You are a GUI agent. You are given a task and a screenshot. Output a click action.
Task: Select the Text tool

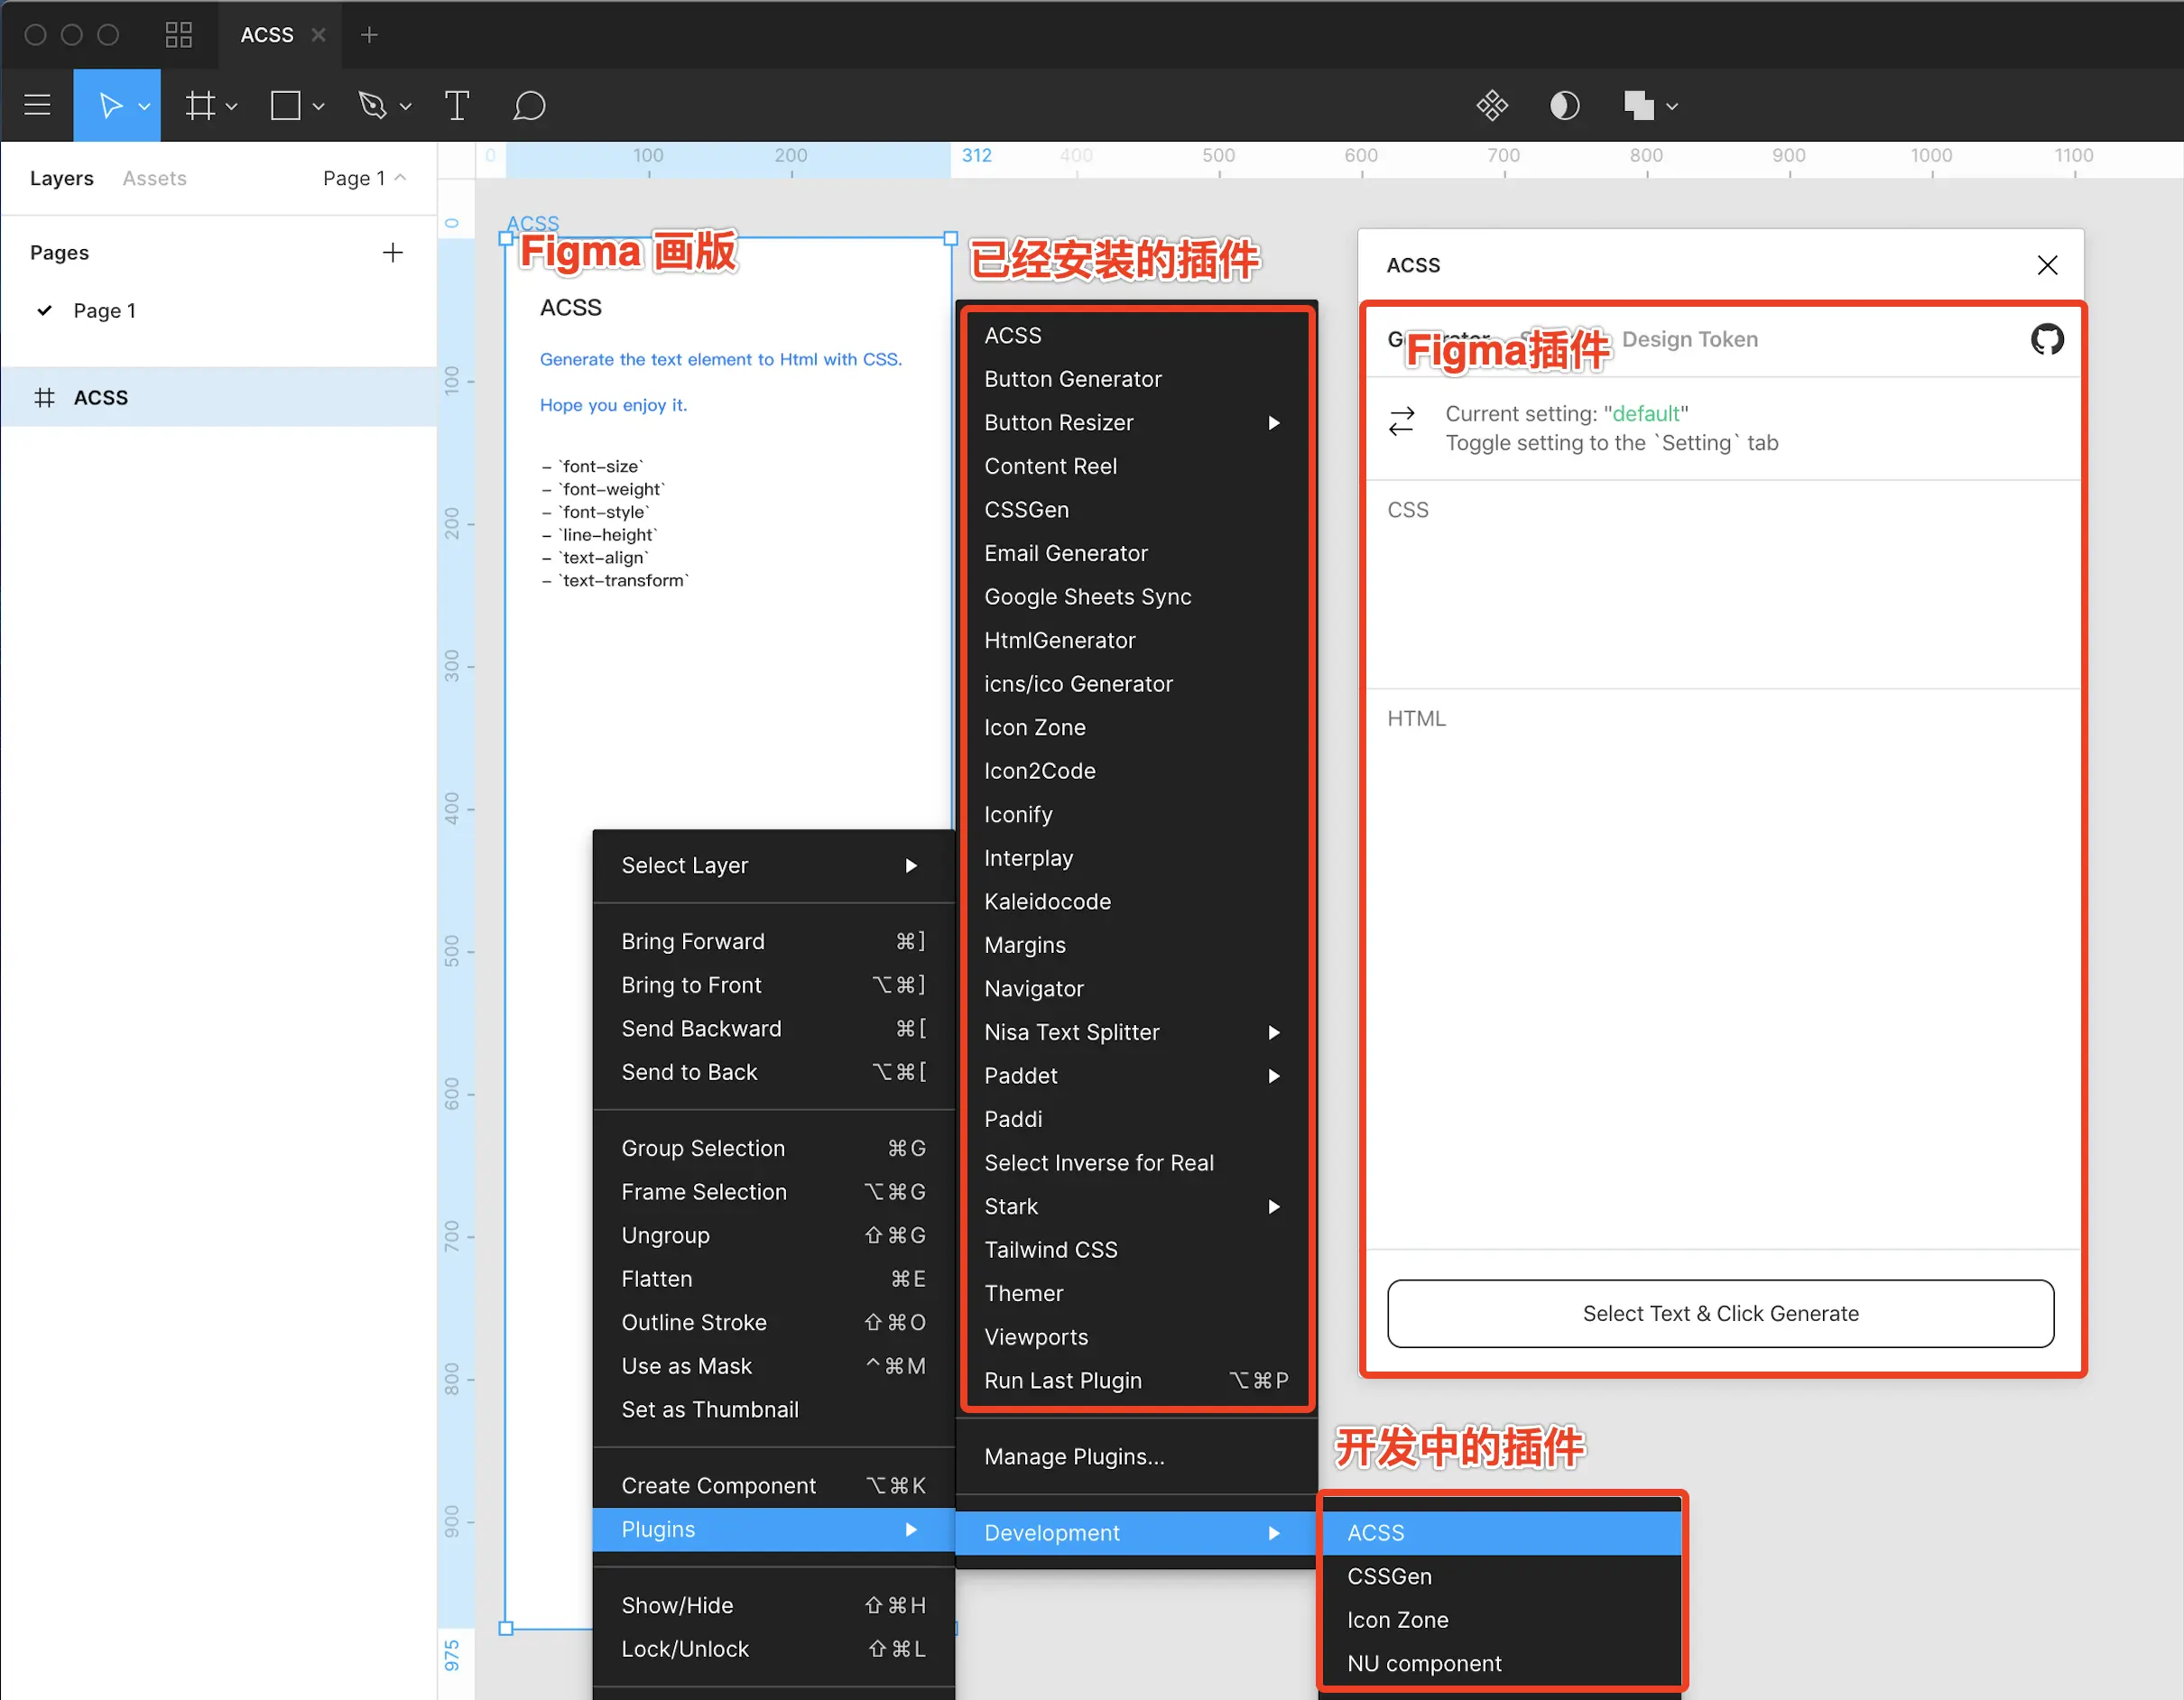(x=457, y=105)
